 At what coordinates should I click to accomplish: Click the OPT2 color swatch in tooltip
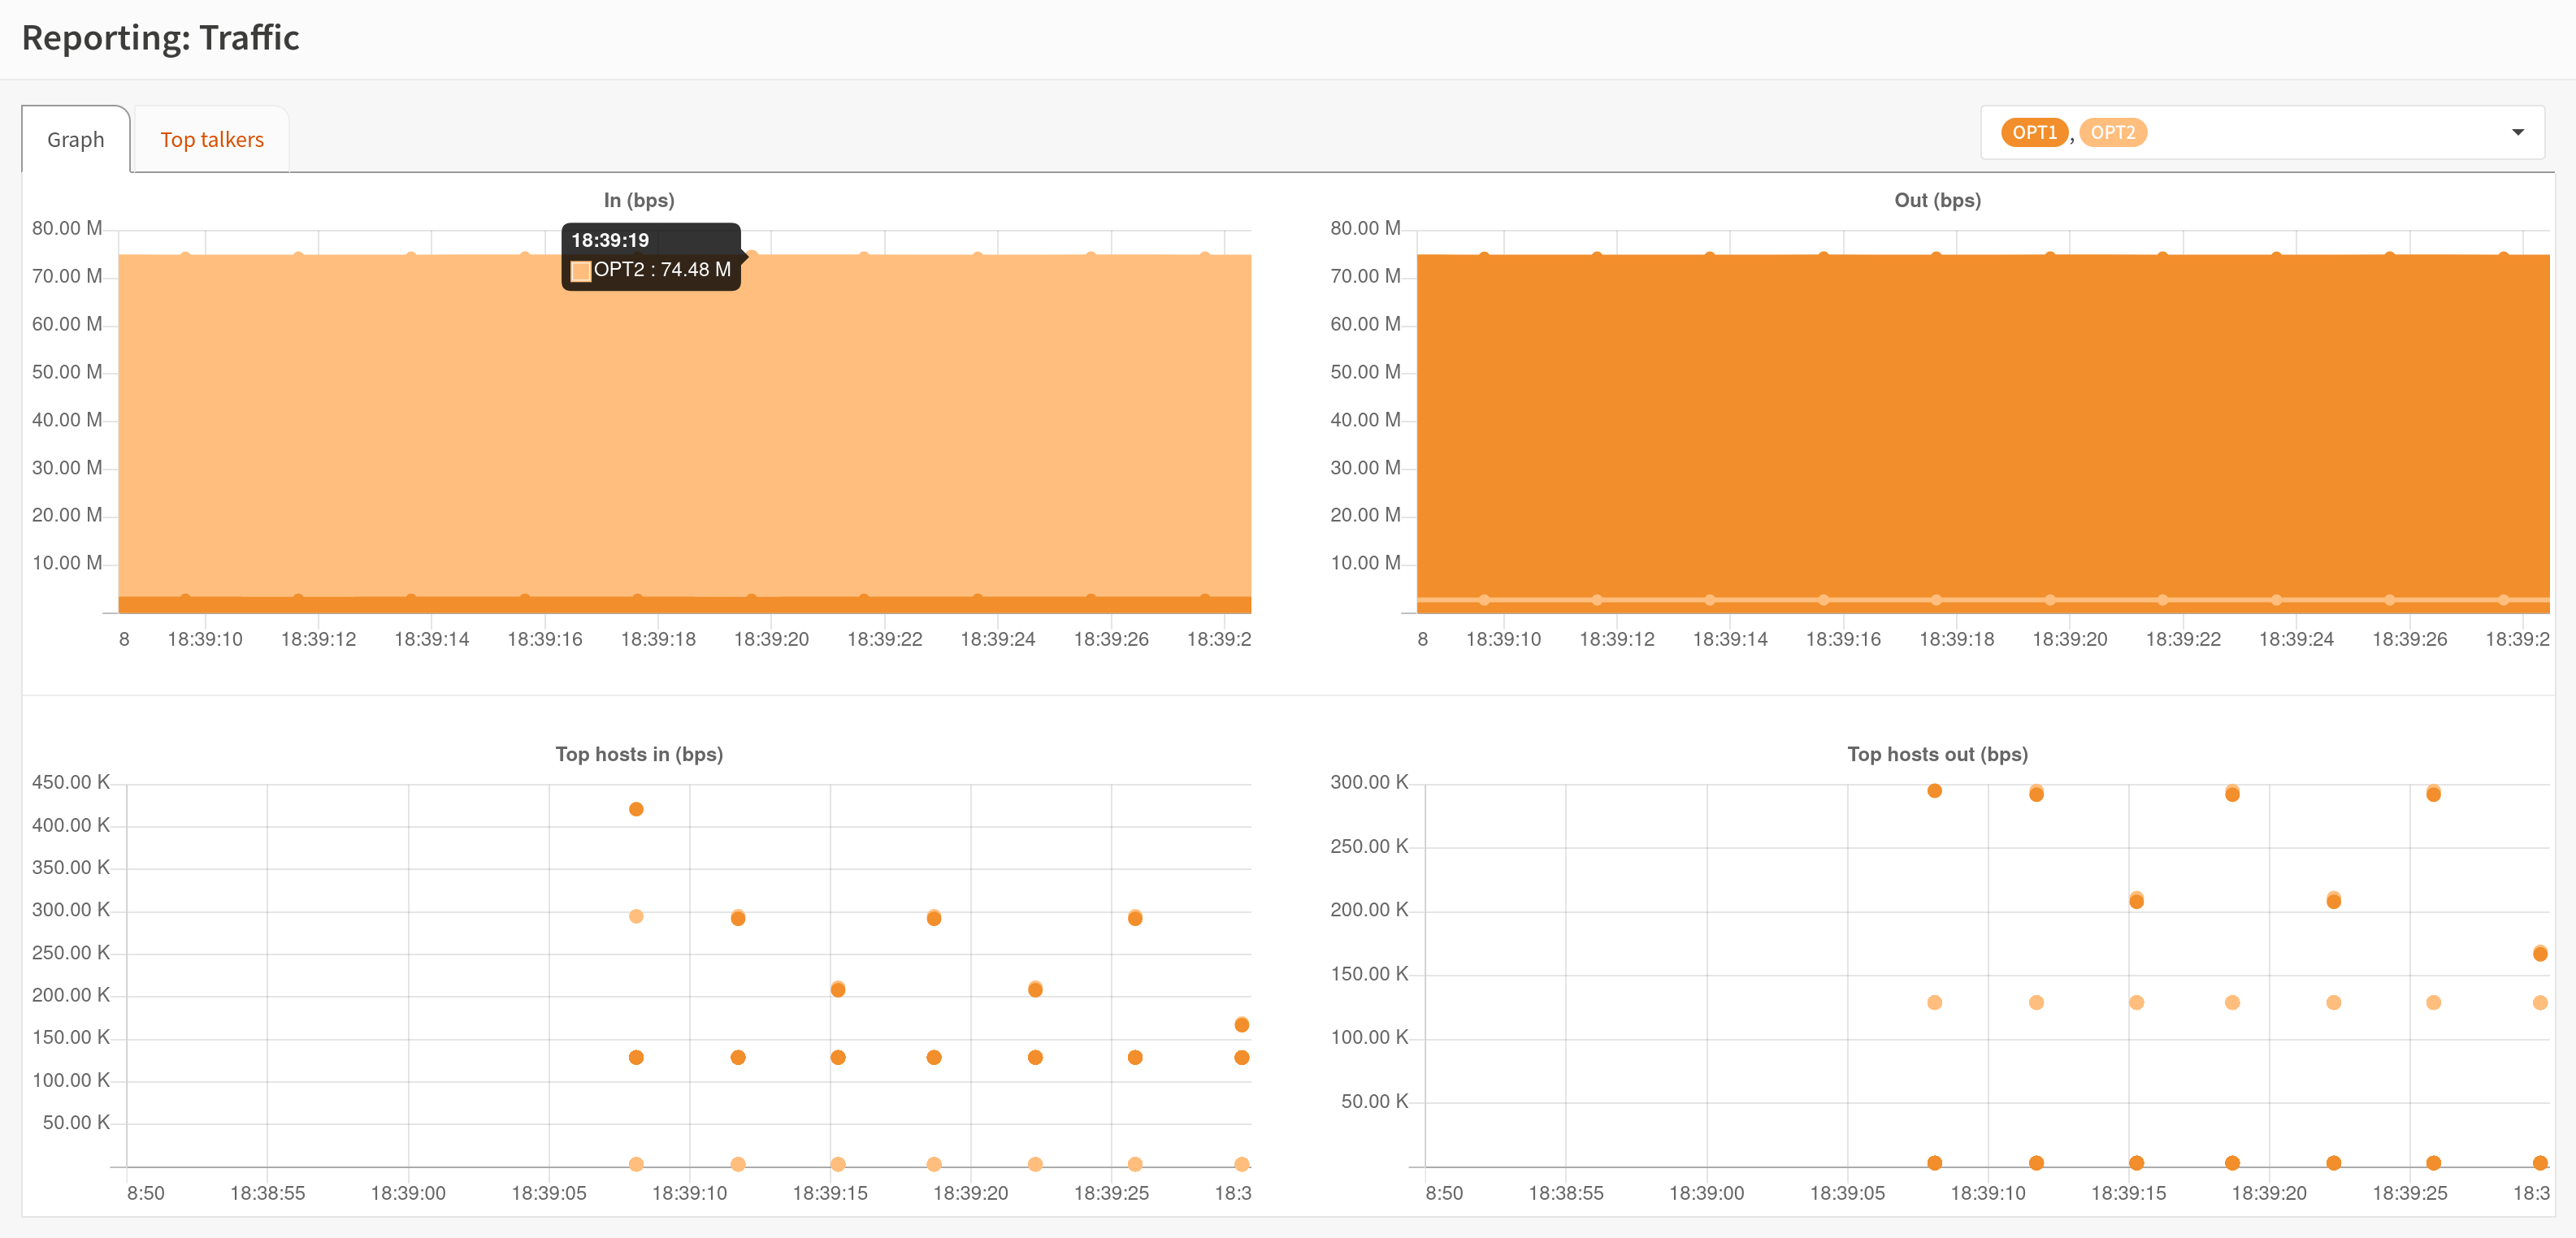pos(580,270)
